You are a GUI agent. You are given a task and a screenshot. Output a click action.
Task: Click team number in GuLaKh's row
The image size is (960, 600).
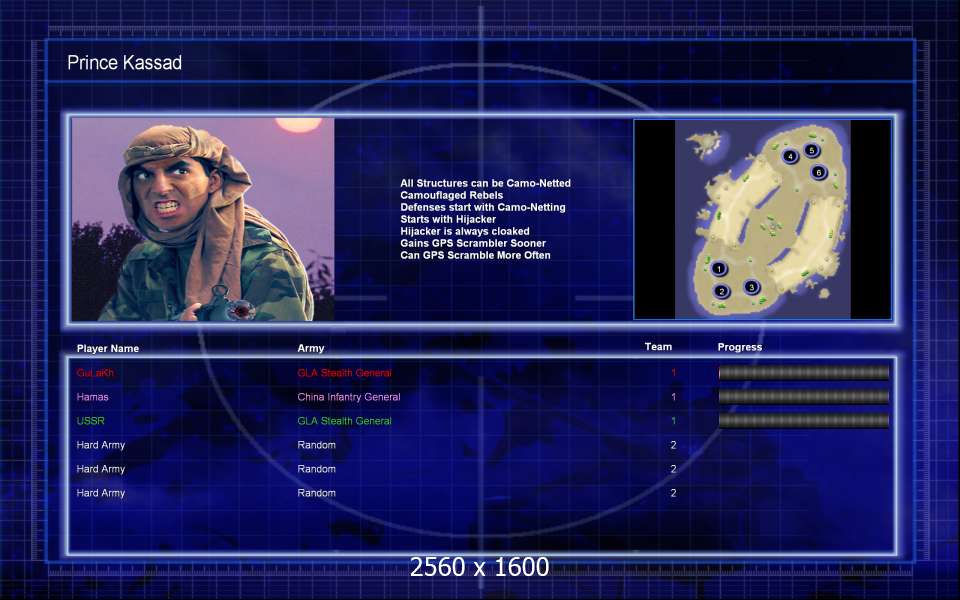click(x=673, y=373)
